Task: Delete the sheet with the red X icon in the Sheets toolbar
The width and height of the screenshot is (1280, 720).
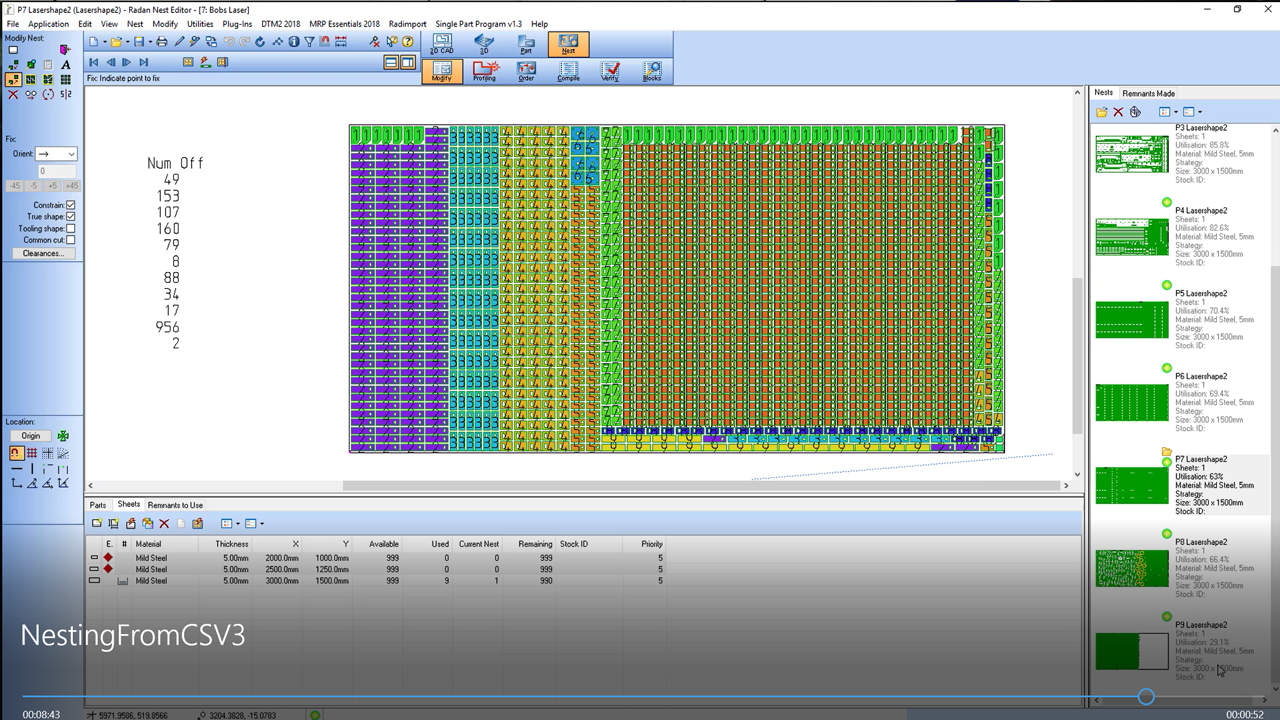Action: pyautogui.click(x=164, y=523)
